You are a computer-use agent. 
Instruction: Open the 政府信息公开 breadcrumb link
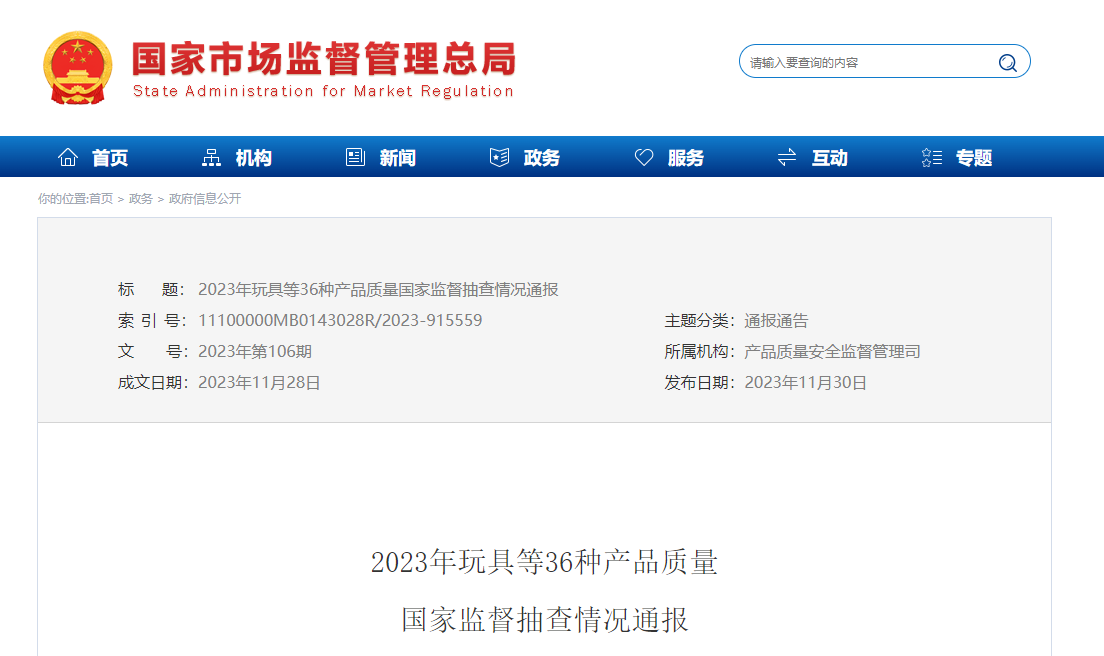pos(207,199)
